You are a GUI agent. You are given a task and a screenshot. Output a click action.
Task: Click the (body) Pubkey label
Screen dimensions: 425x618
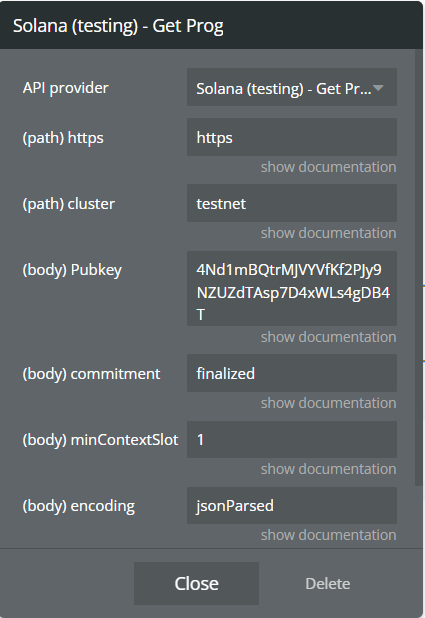tap(72, 270)
